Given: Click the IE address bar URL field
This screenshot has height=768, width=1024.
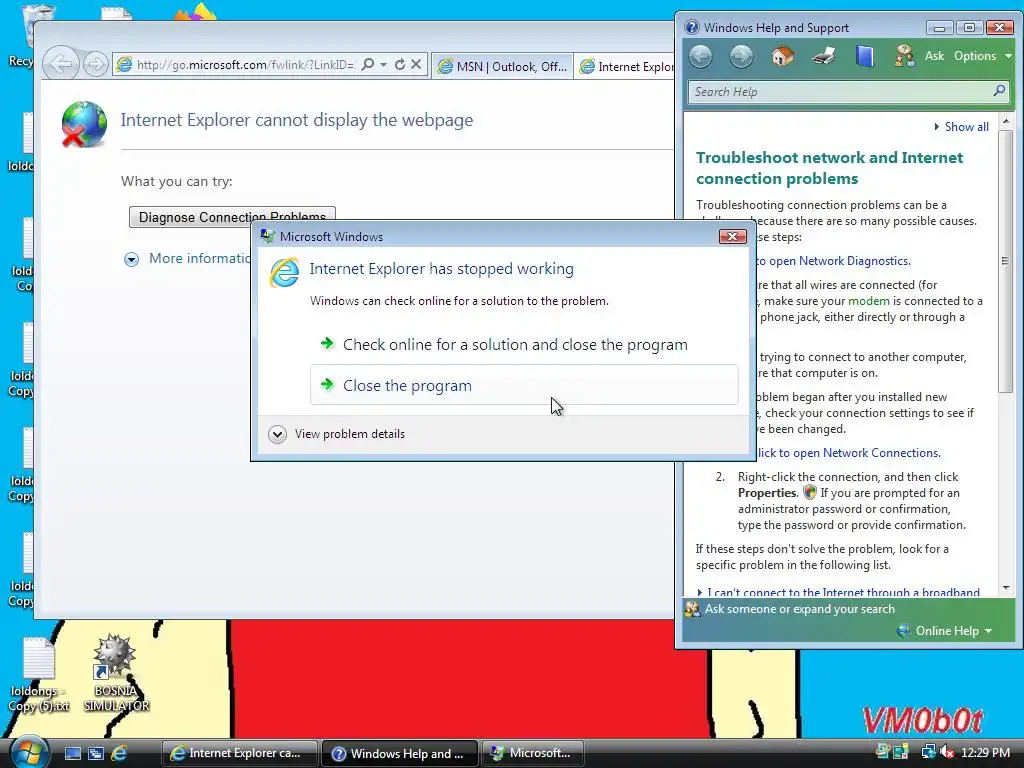Looking at the screenshot, I should (x=245, y=65).
